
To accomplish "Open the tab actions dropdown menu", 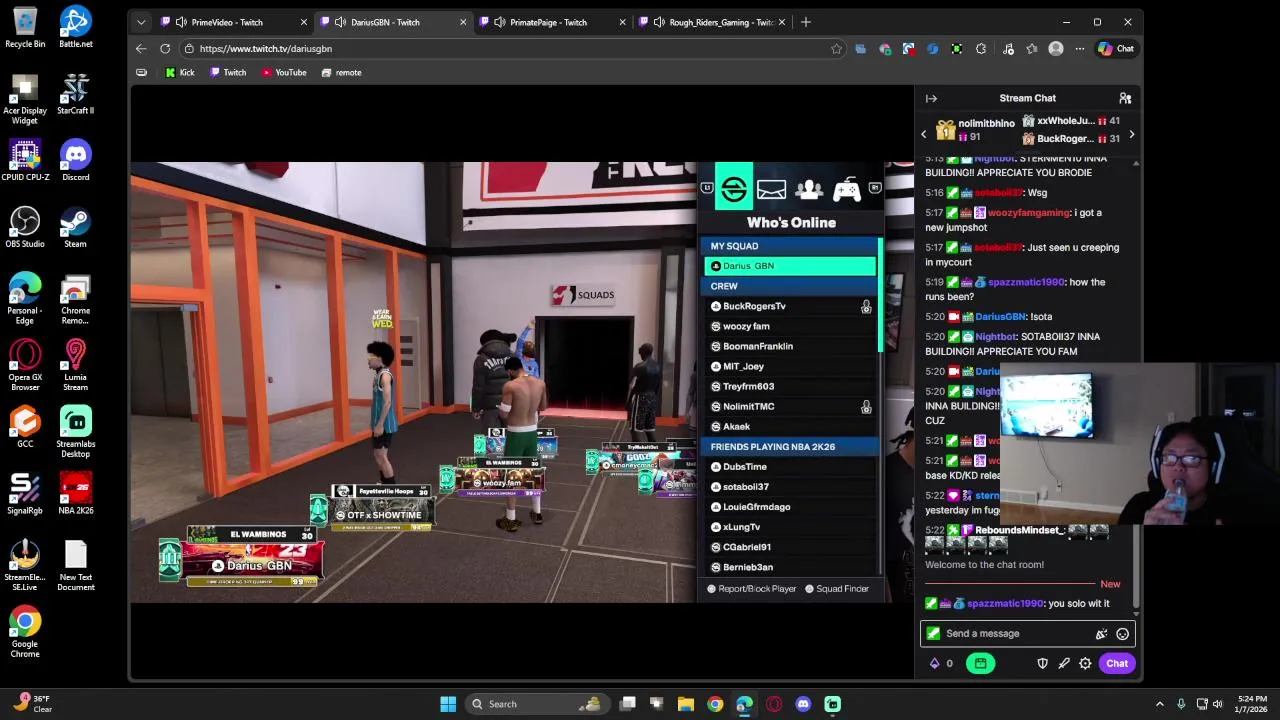I will click(141, 22).
